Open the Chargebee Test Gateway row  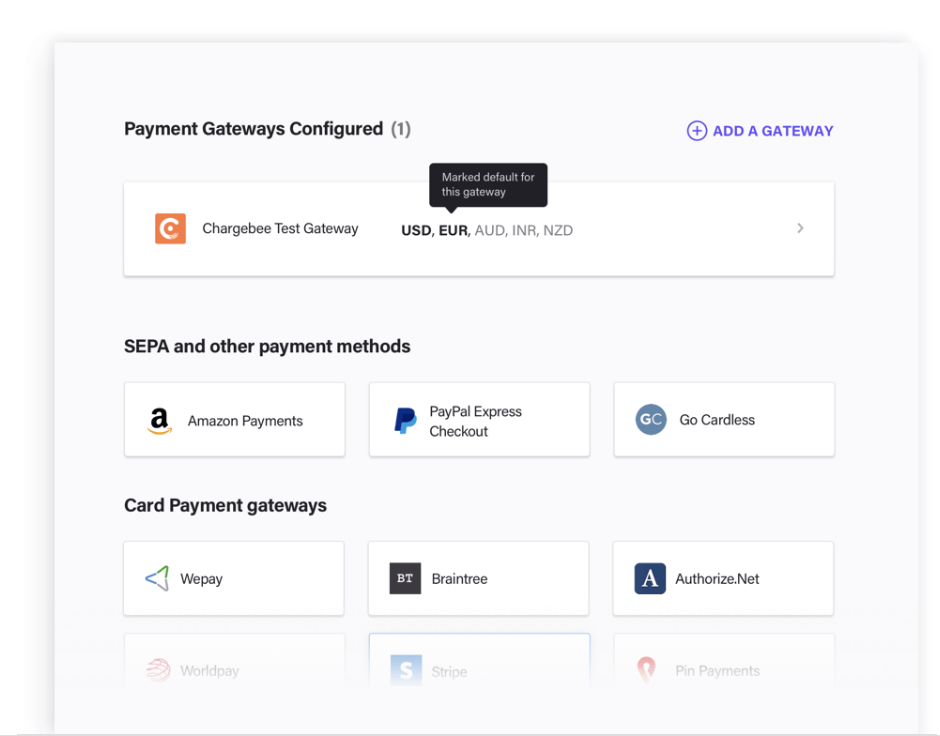pyautogui.click(x=479, y=229)
